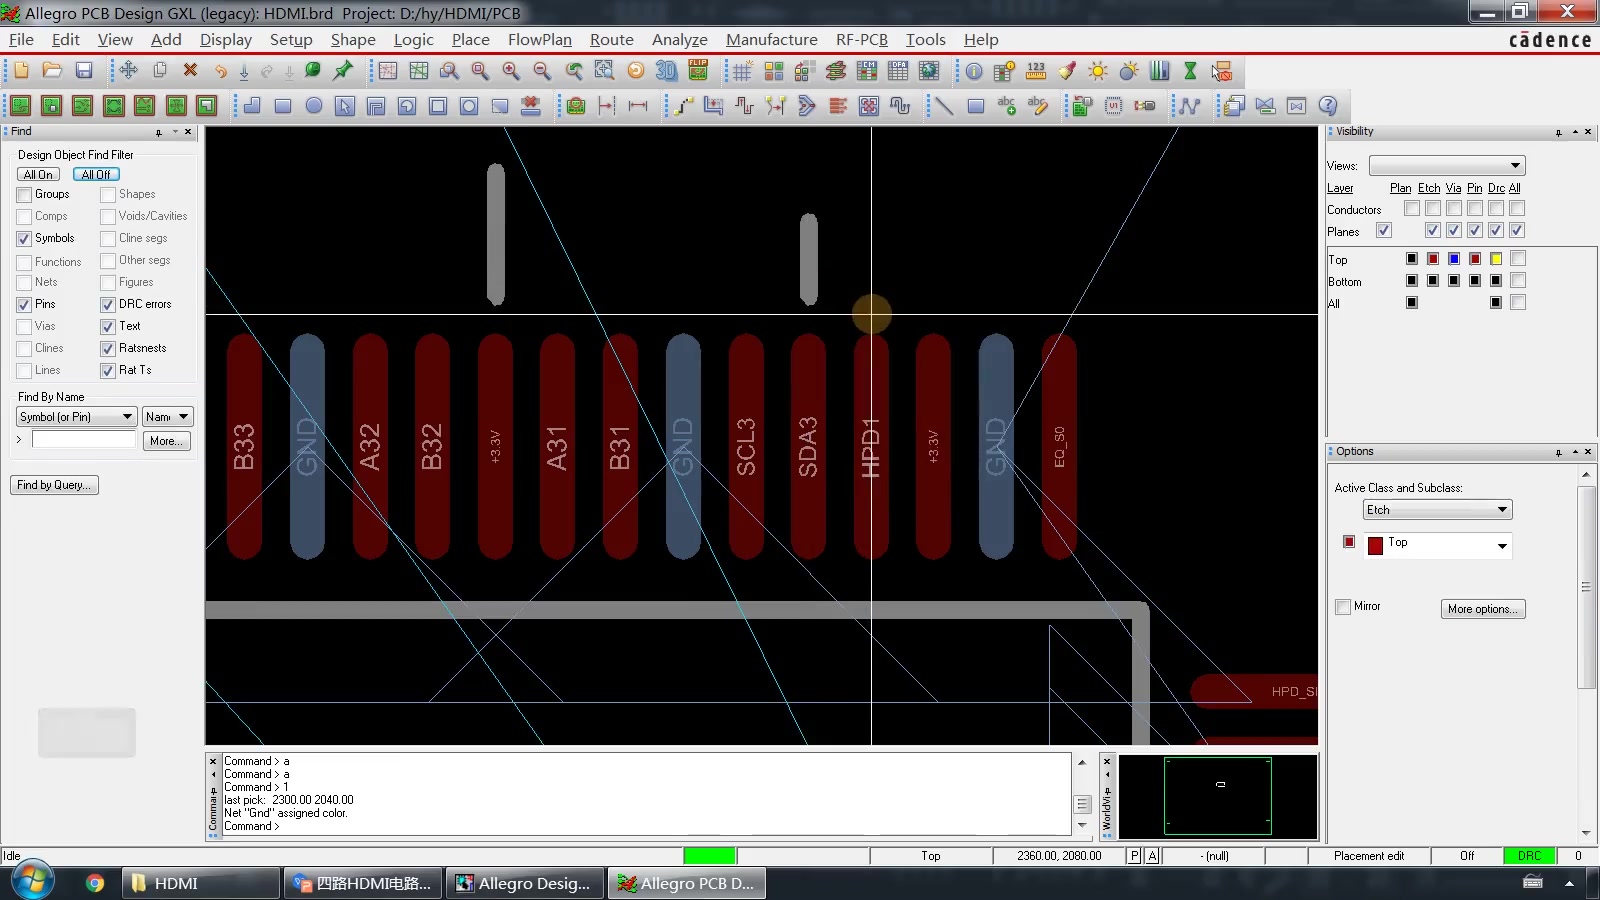Select the Copy tool icon
The width and height of the screenshot is (1600, 900).
coord(159,71)
